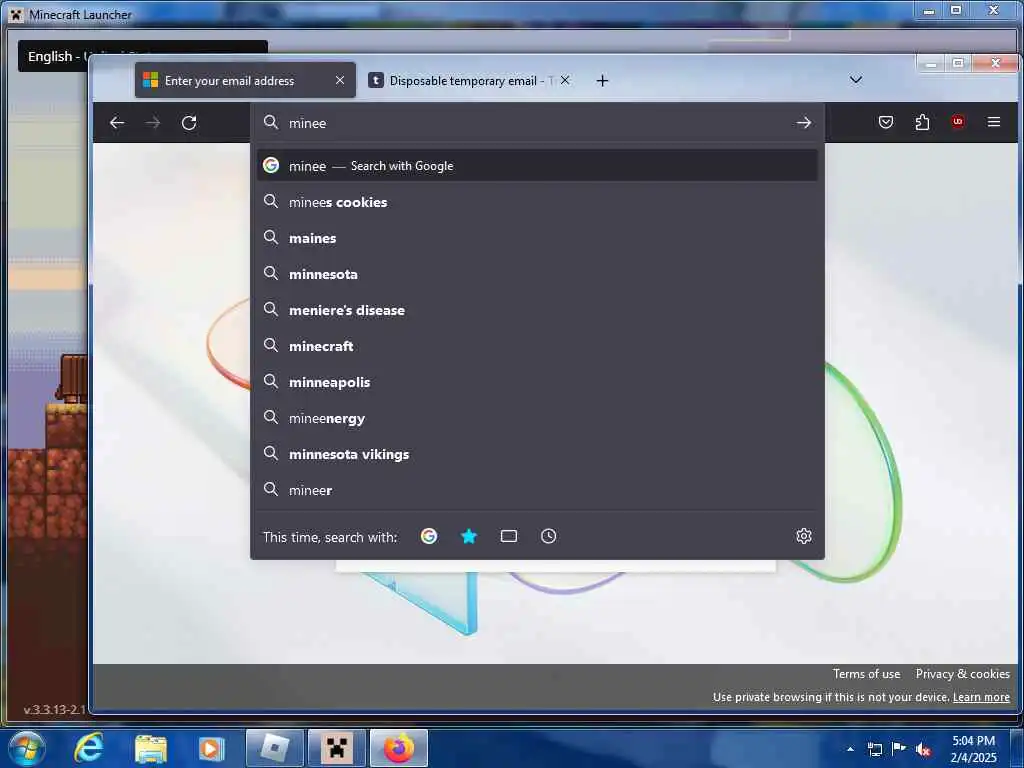
Task: Open language dropdown in Minecraft Launcher
Action: 54,56
